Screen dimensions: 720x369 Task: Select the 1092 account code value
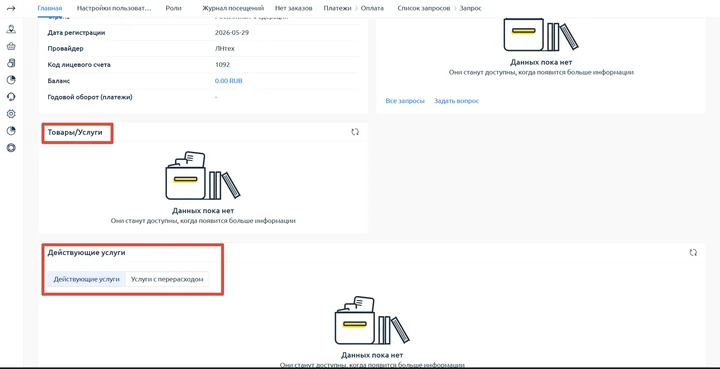coord(222,65)
